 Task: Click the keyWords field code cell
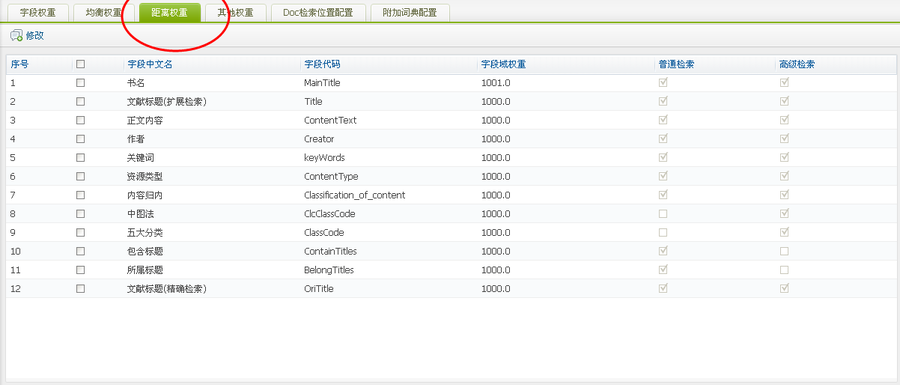324,157
